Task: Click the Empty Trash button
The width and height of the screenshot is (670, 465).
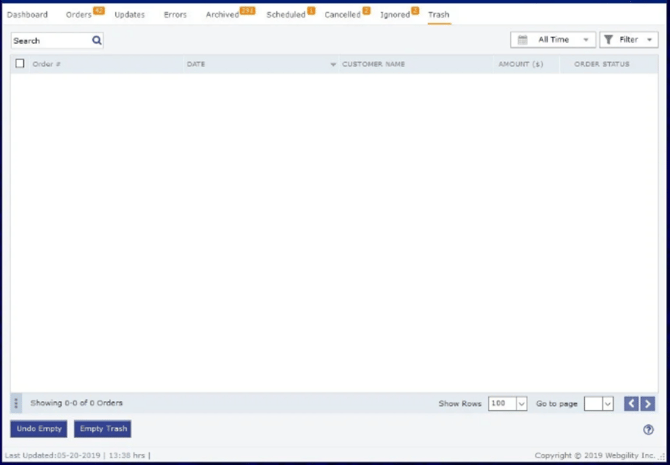Action: [103, 429]
